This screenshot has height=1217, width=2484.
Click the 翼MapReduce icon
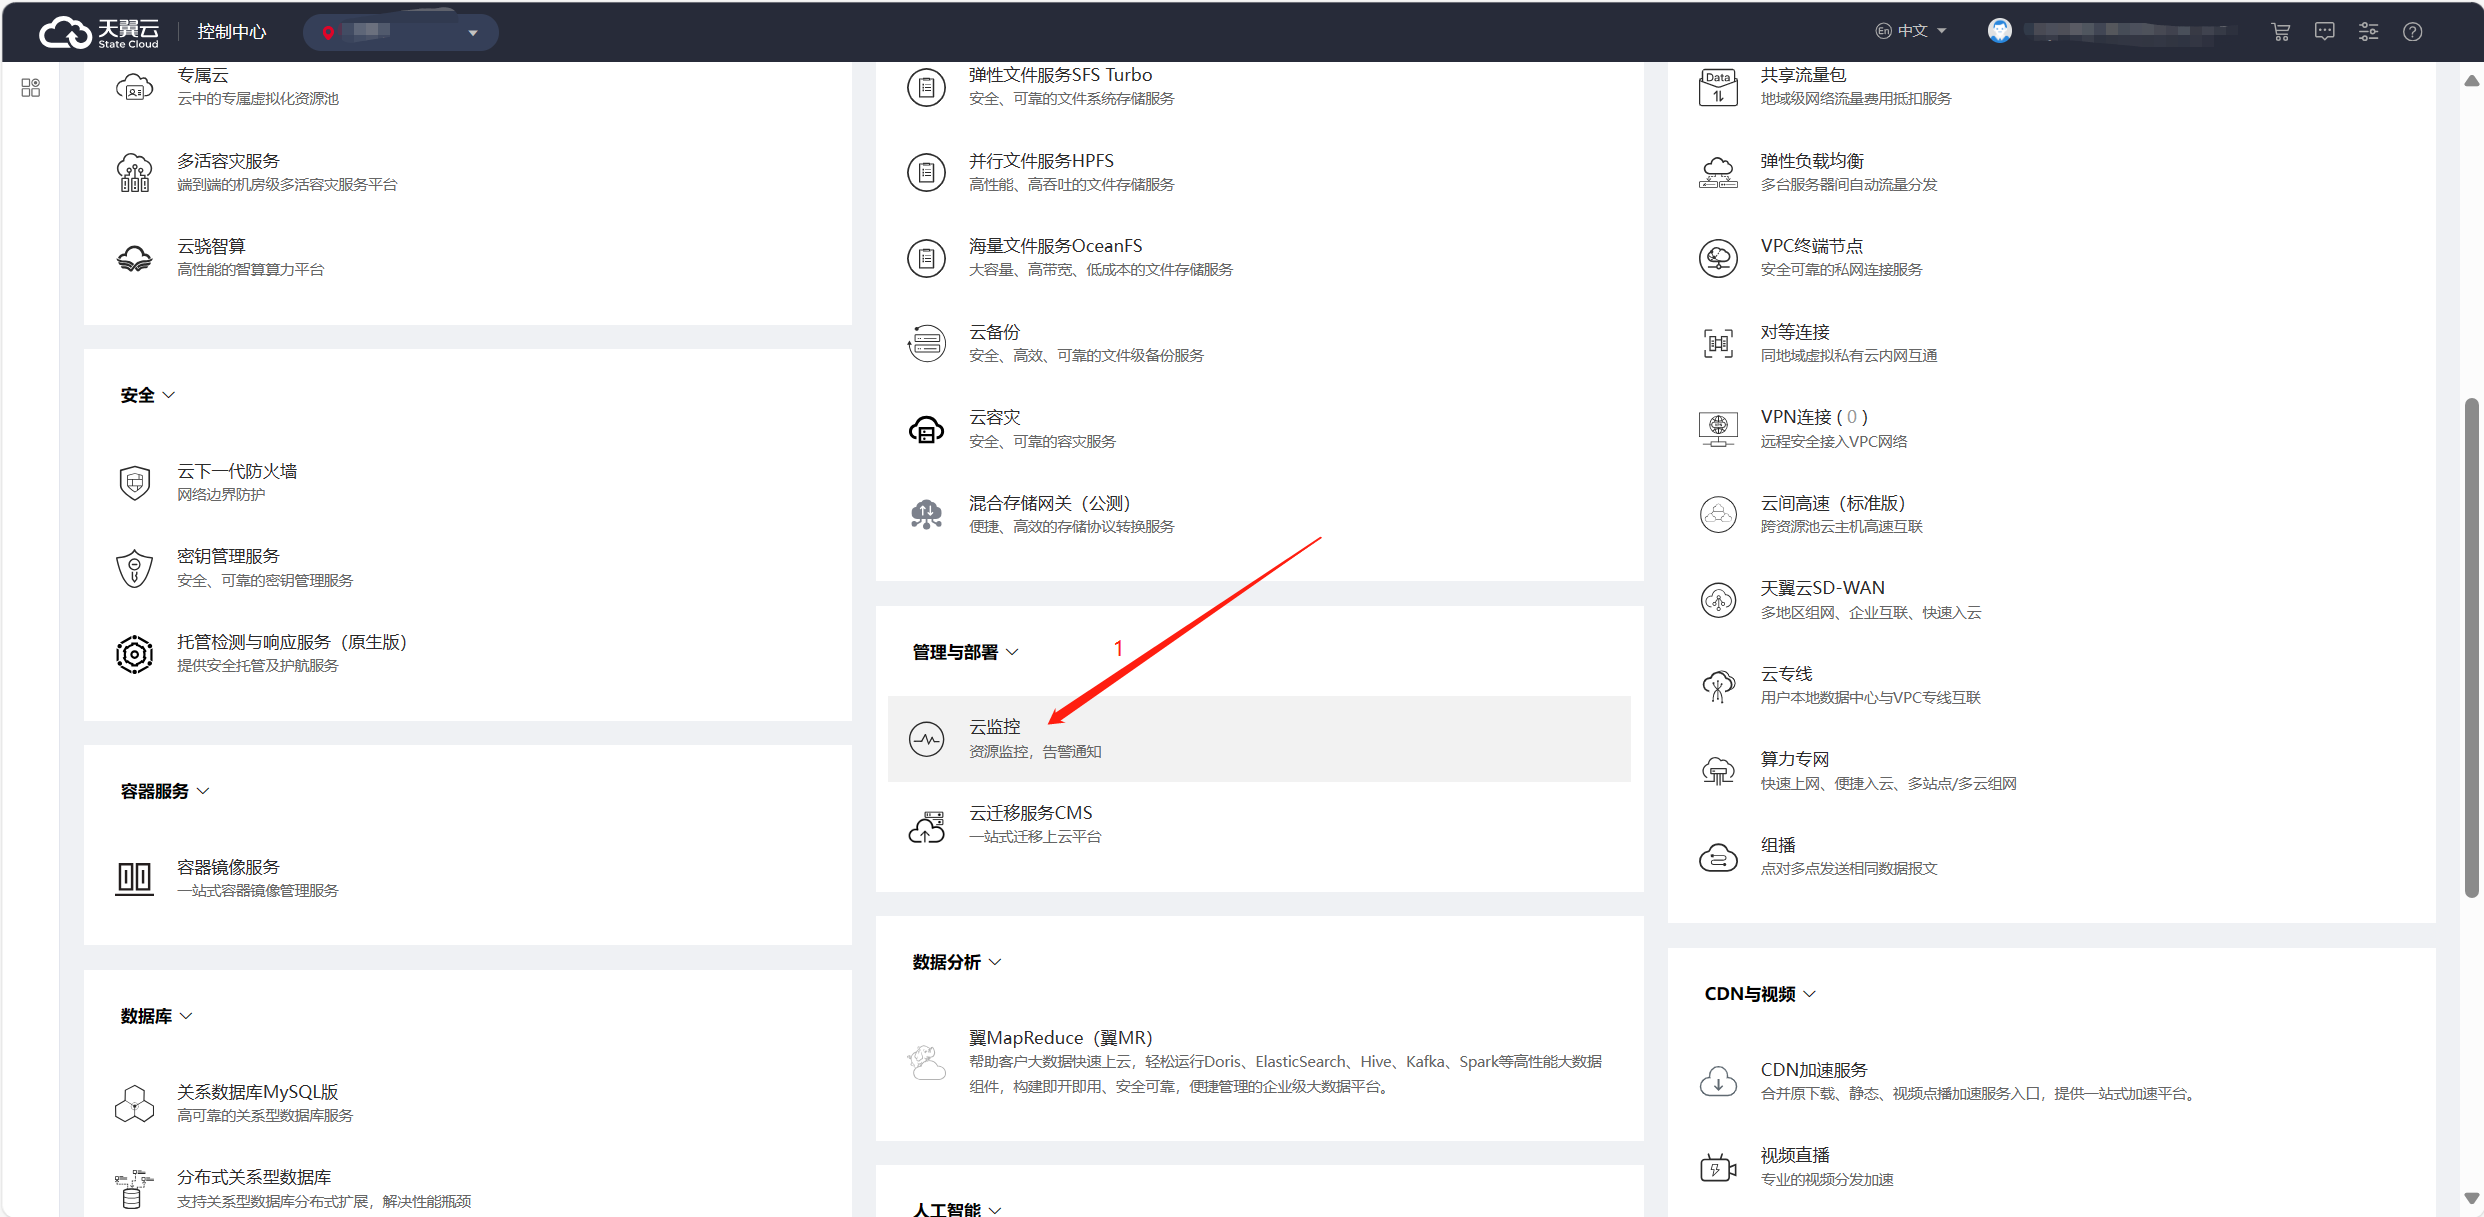point(927,1062)
